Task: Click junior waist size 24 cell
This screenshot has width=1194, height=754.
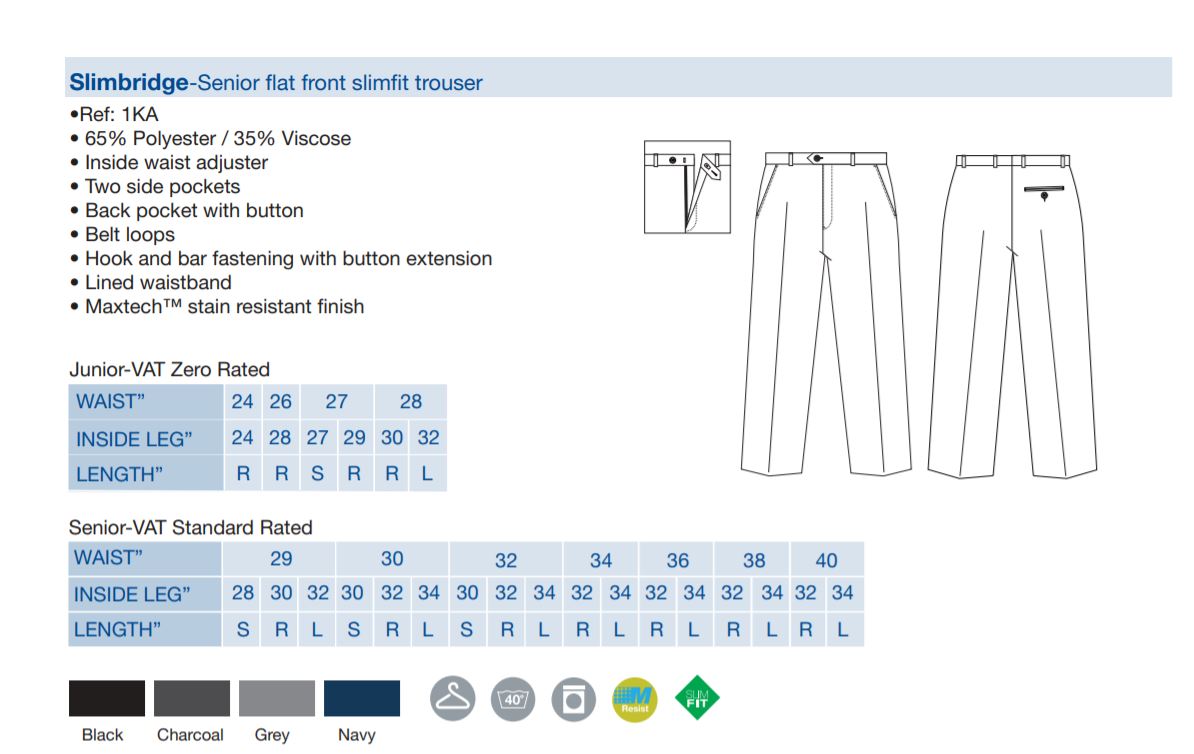Action: pyautogui.click(x=242, y=401)
